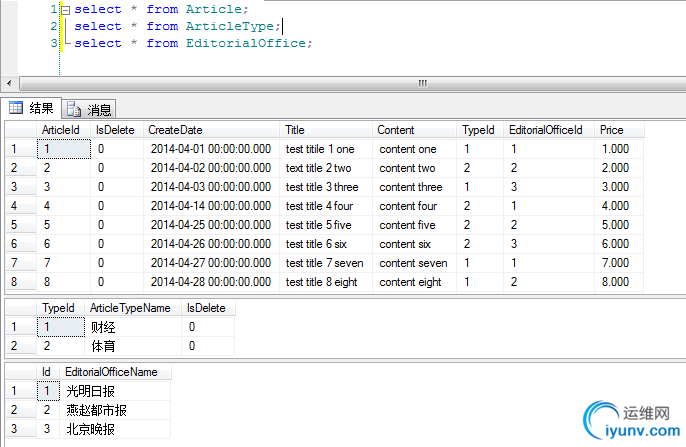
Task: Select price cell 6.000
Action: tap(619, 244)
